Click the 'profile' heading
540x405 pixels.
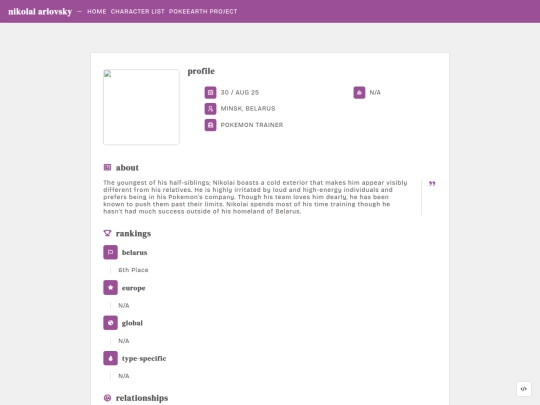click(x=201, y=71)
